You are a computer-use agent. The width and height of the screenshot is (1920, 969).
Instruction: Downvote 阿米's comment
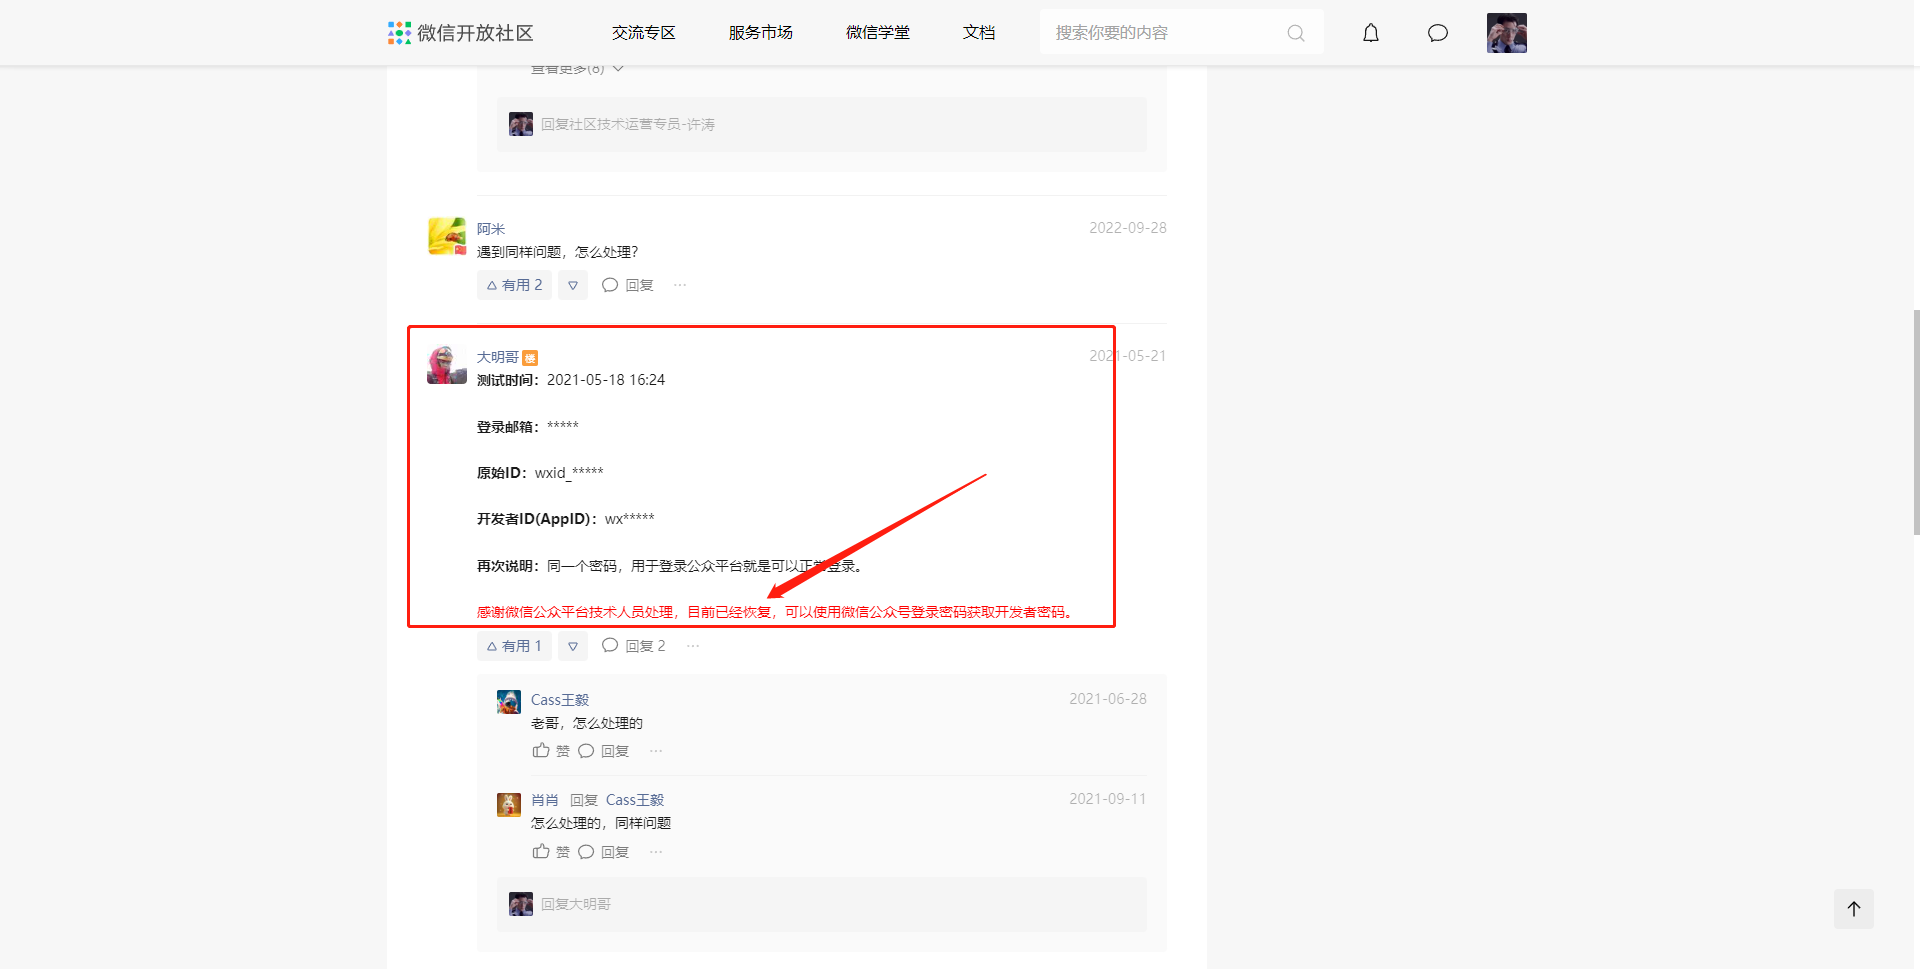coord(573,285)
